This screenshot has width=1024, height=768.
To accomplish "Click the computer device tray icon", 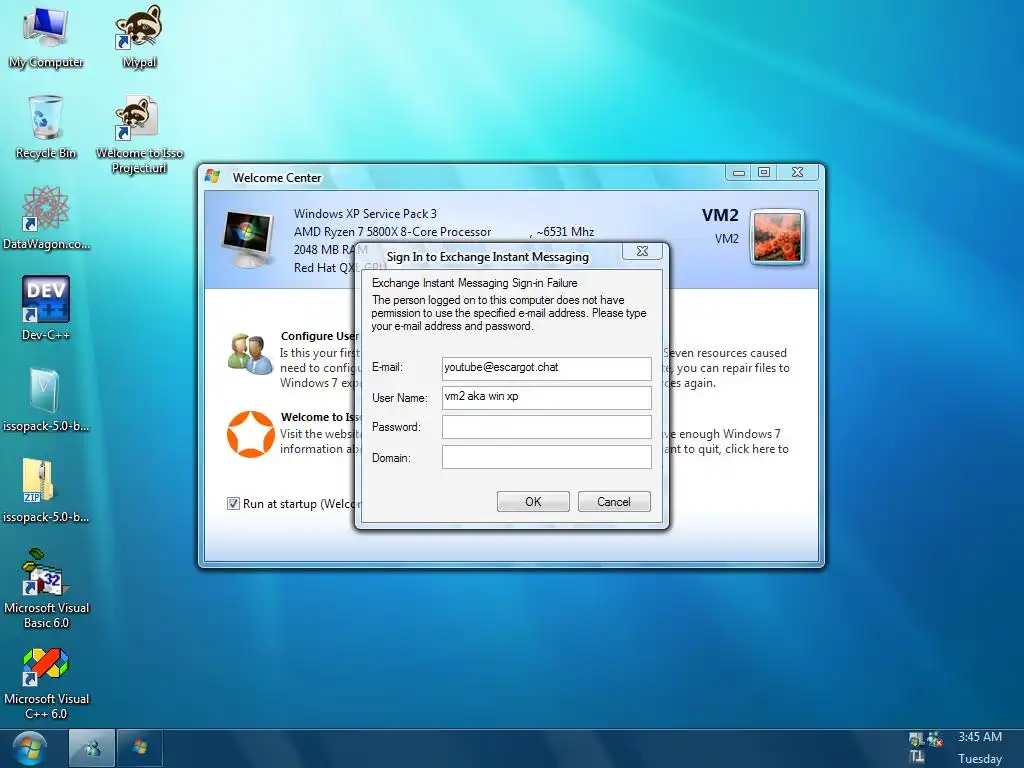I will pos(916,739).
